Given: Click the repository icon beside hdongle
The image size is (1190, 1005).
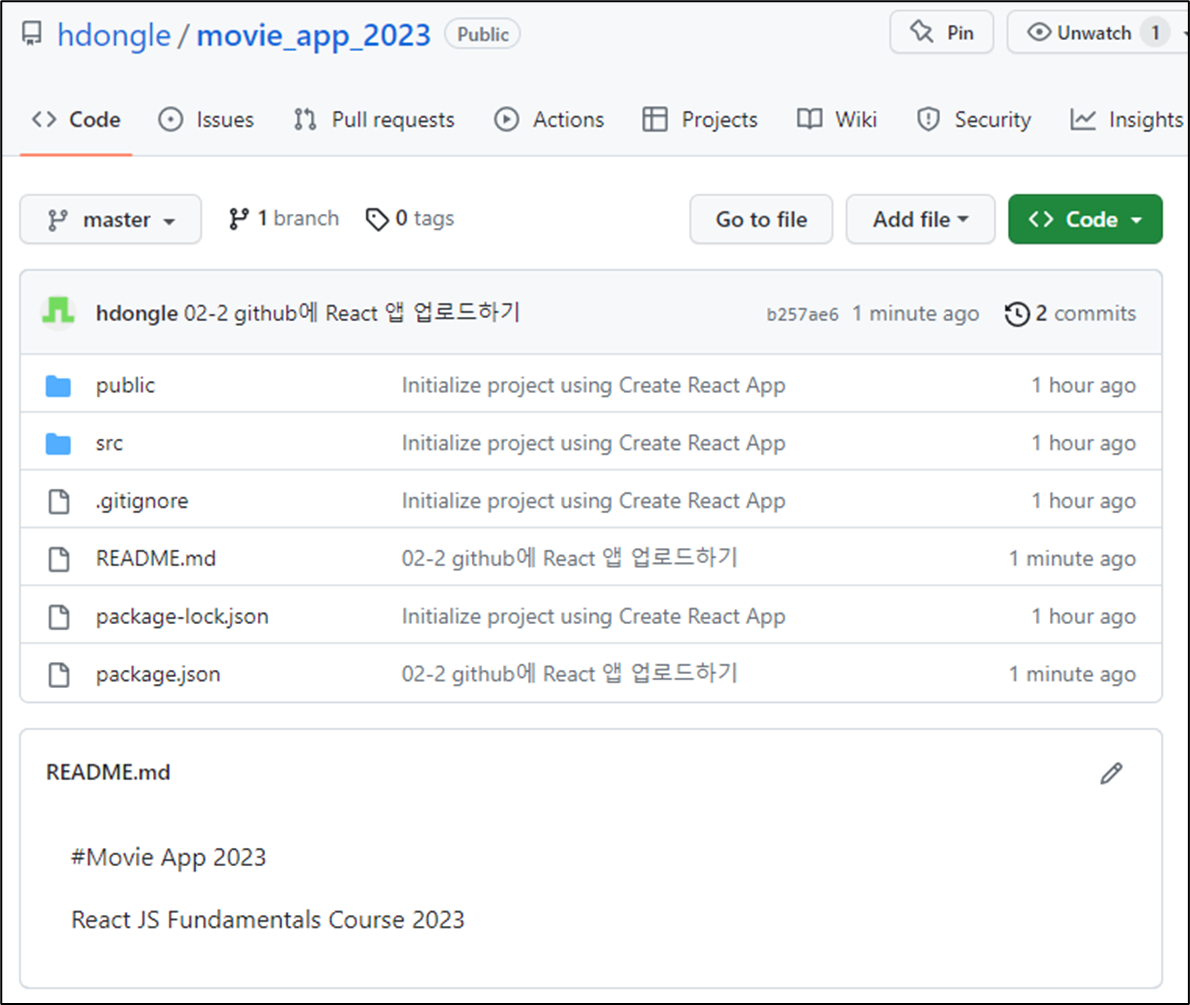Looking at the screenshot, I should 32,34.
